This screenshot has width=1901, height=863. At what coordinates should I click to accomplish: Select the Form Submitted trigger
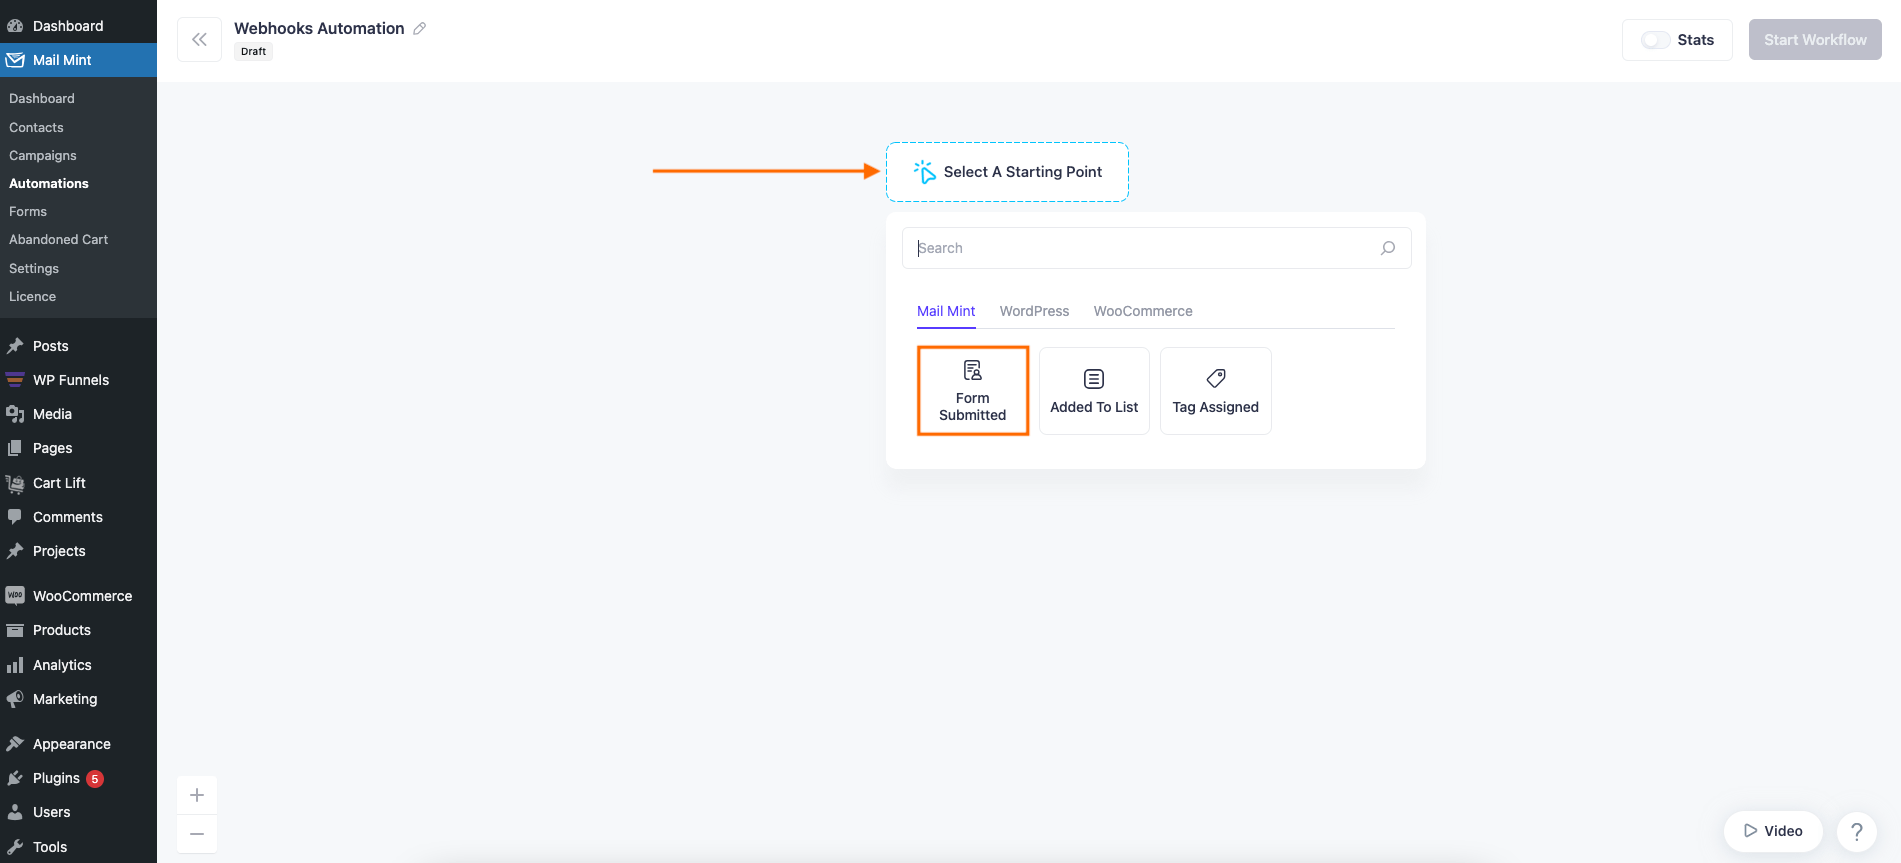973,391
